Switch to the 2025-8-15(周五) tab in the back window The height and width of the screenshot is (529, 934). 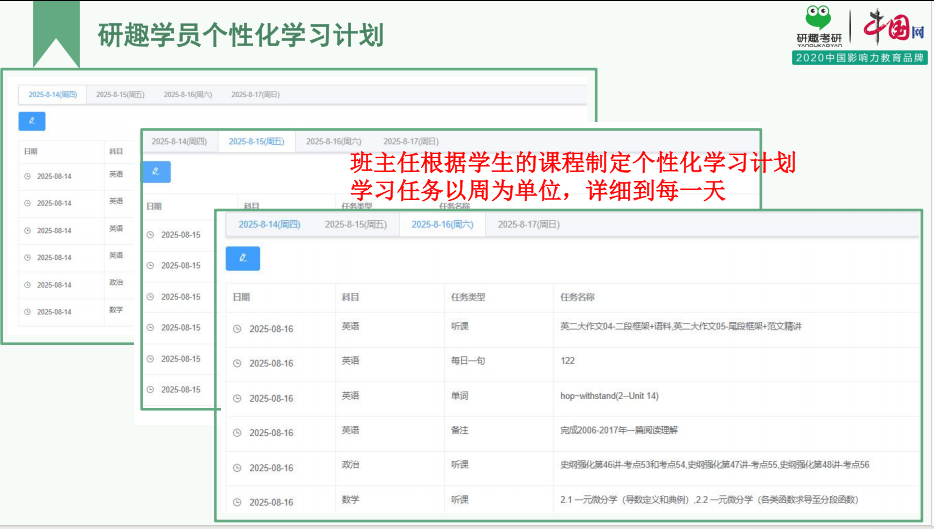coord(120,95)
